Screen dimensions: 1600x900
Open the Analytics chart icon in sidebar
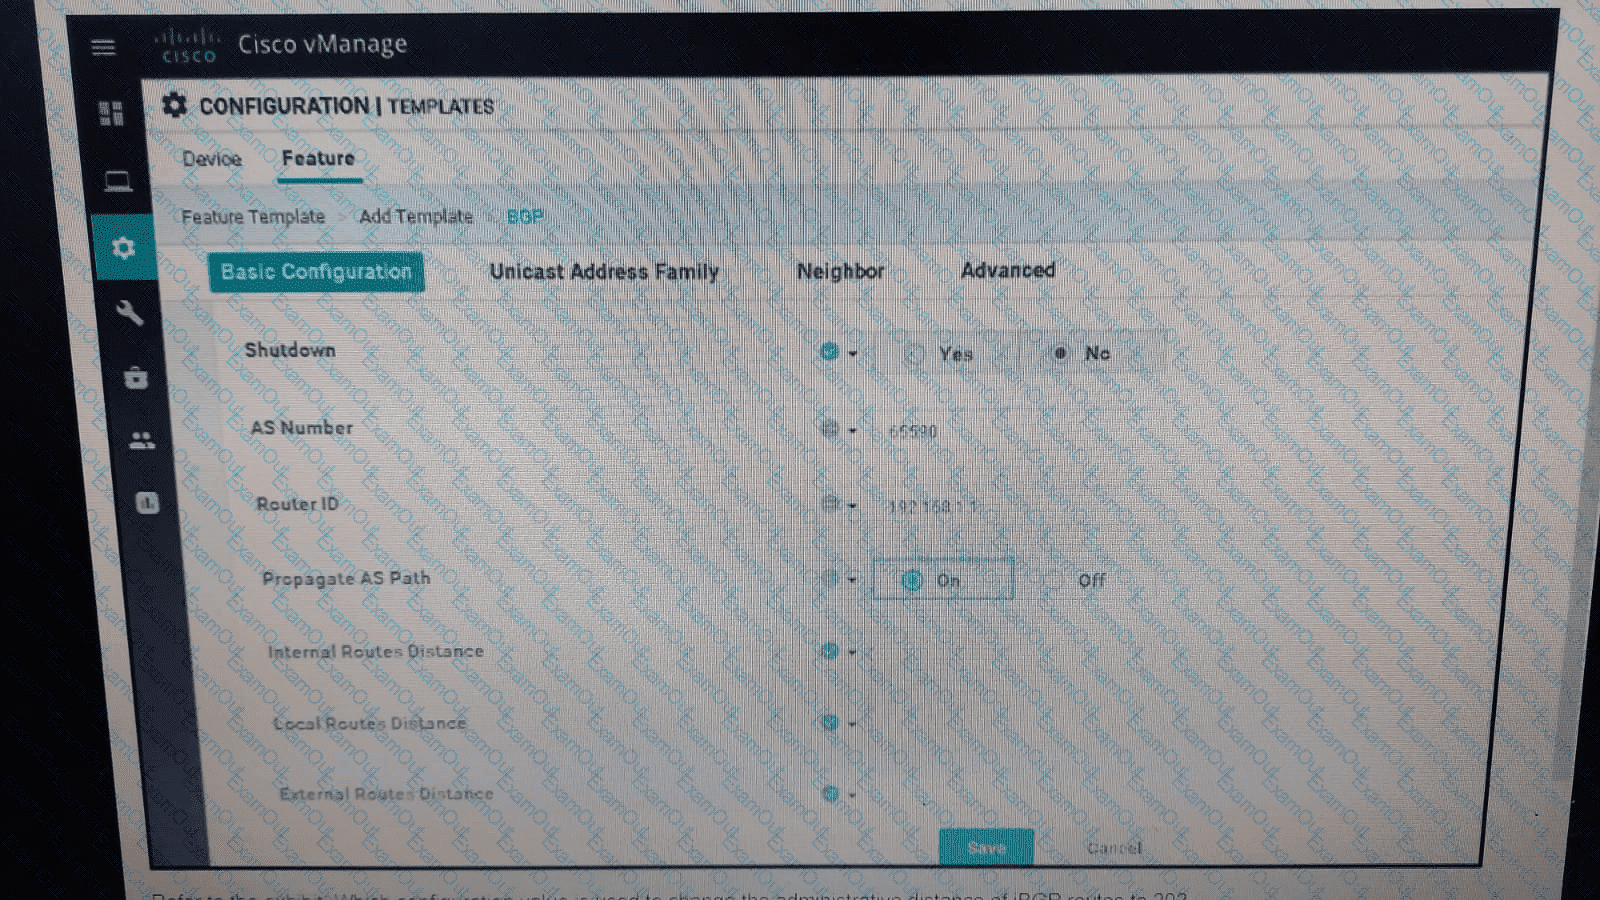(x=148, y=503)
